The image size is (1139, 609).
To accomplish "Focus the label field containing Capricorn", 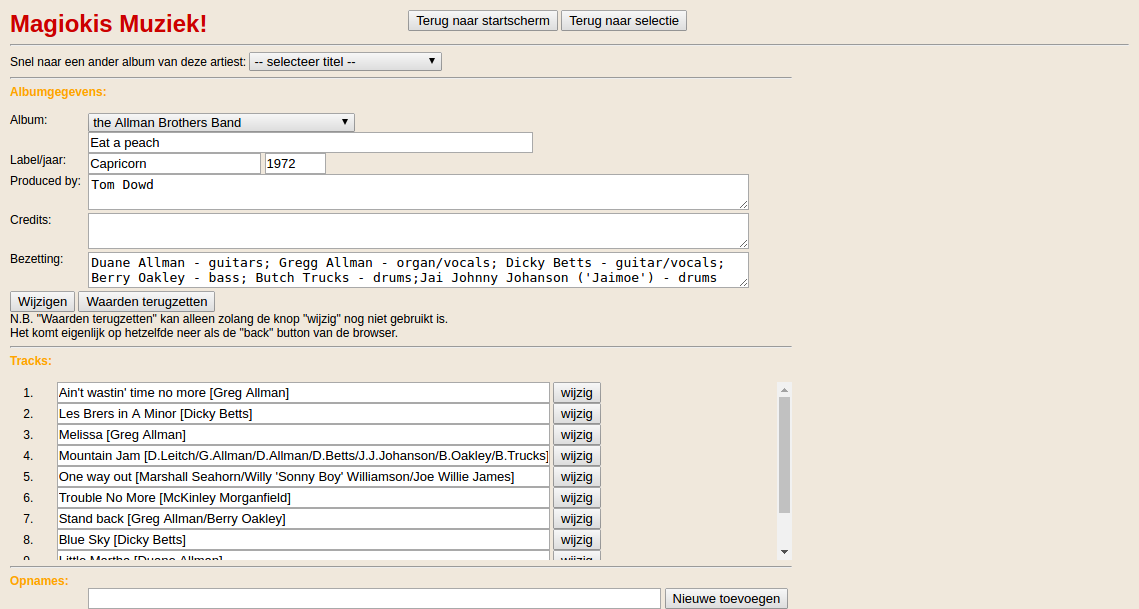I will 174,164.
